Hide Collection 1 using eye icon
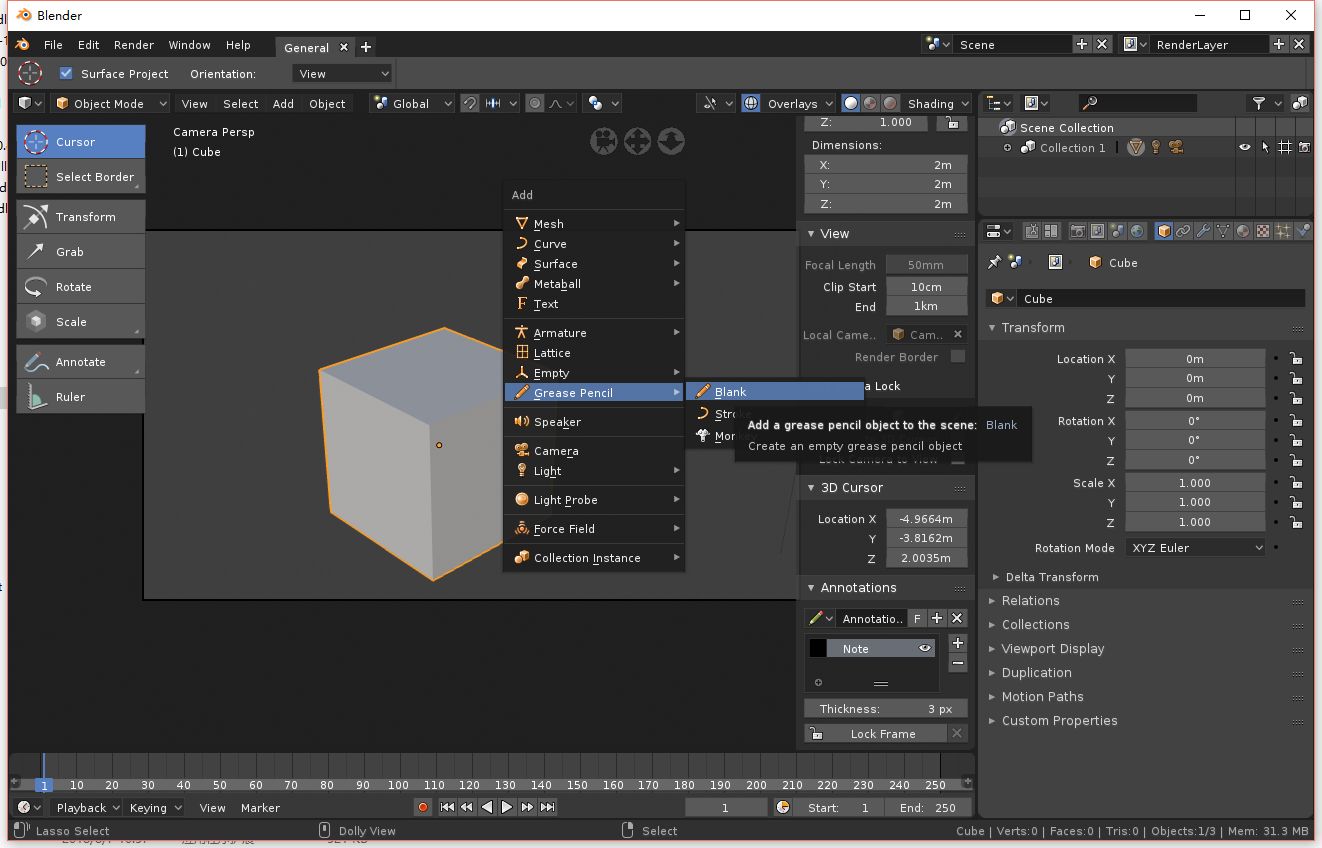This screenshot has height=848, width=1322. coord(1245,147)
